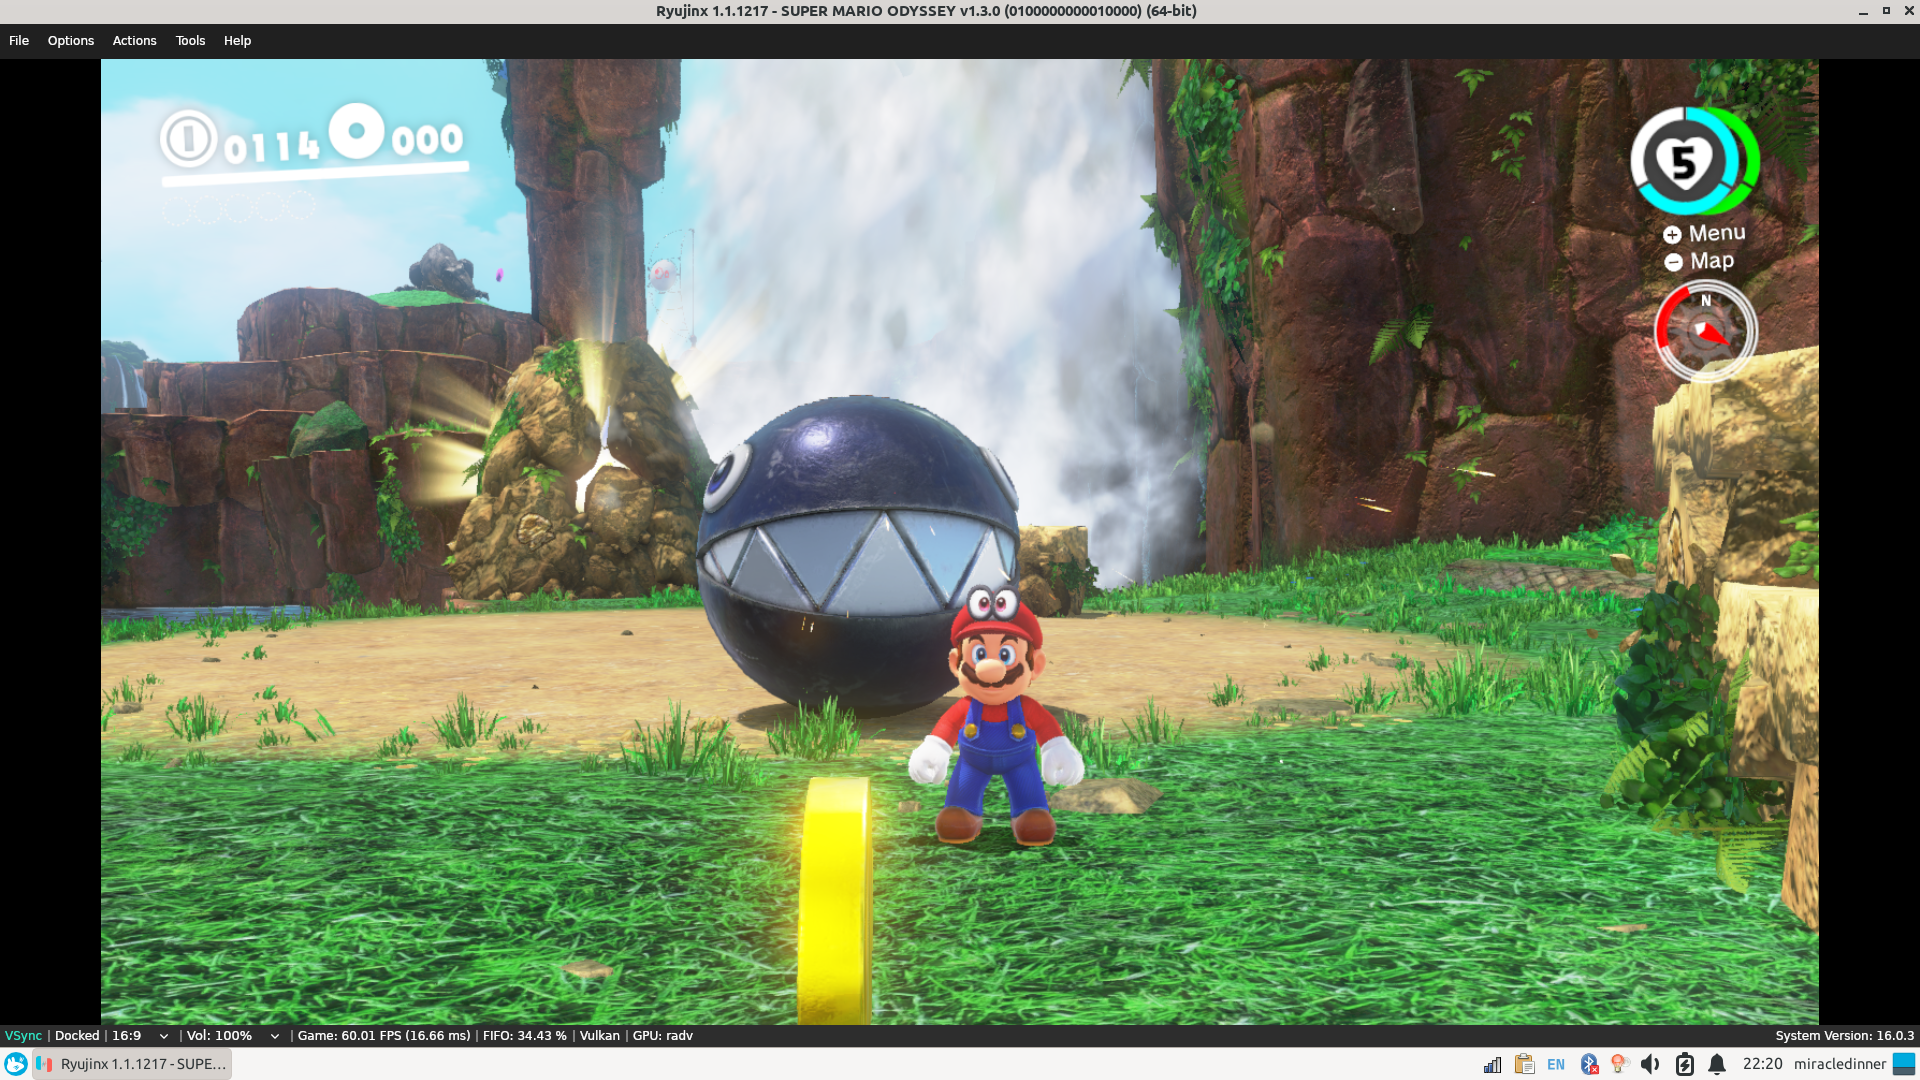1920x1080 pixels.
Task: Click the minus Map button in HUD
Action: tap(1699, 261)
